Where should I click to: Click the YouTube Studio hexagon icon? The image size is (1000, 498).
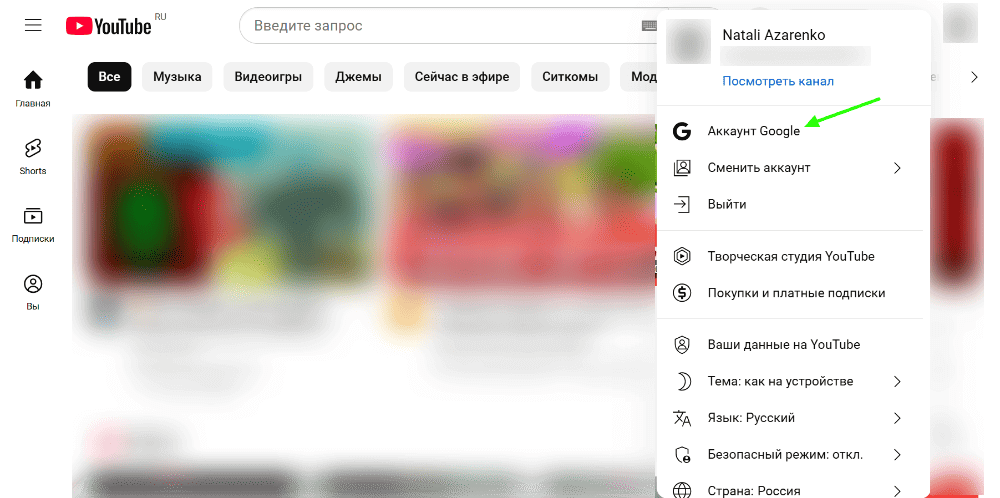[x=682, y=256]
